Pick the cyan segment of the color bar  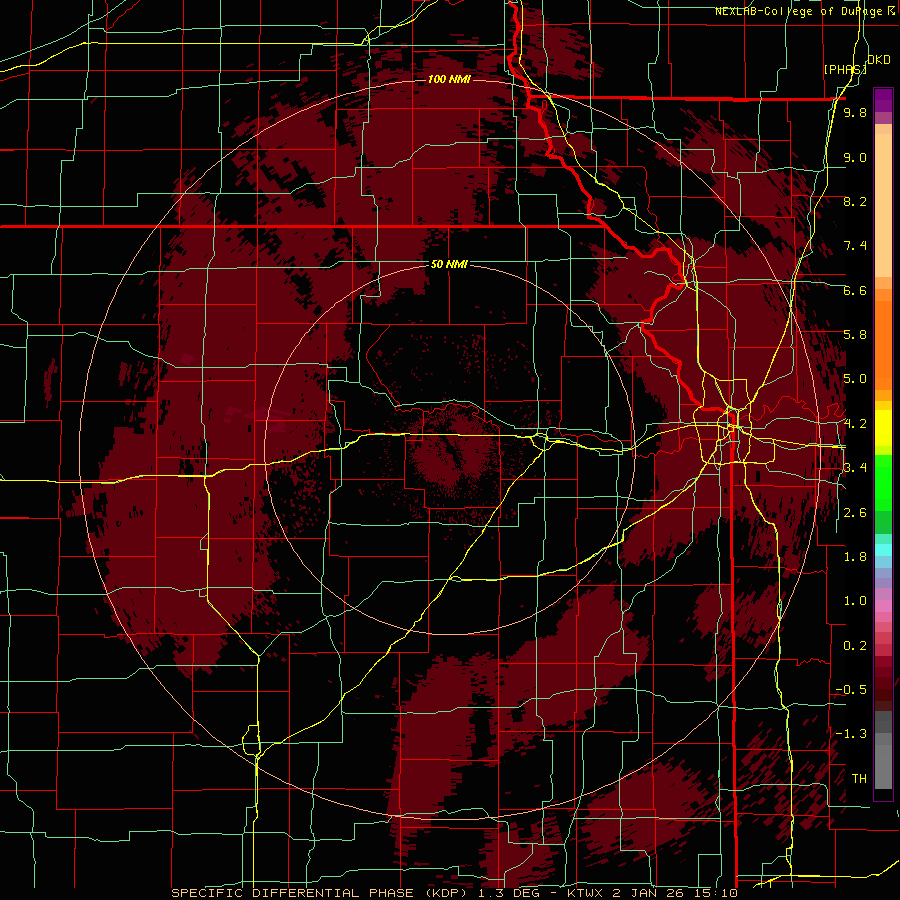click(883, 550)
